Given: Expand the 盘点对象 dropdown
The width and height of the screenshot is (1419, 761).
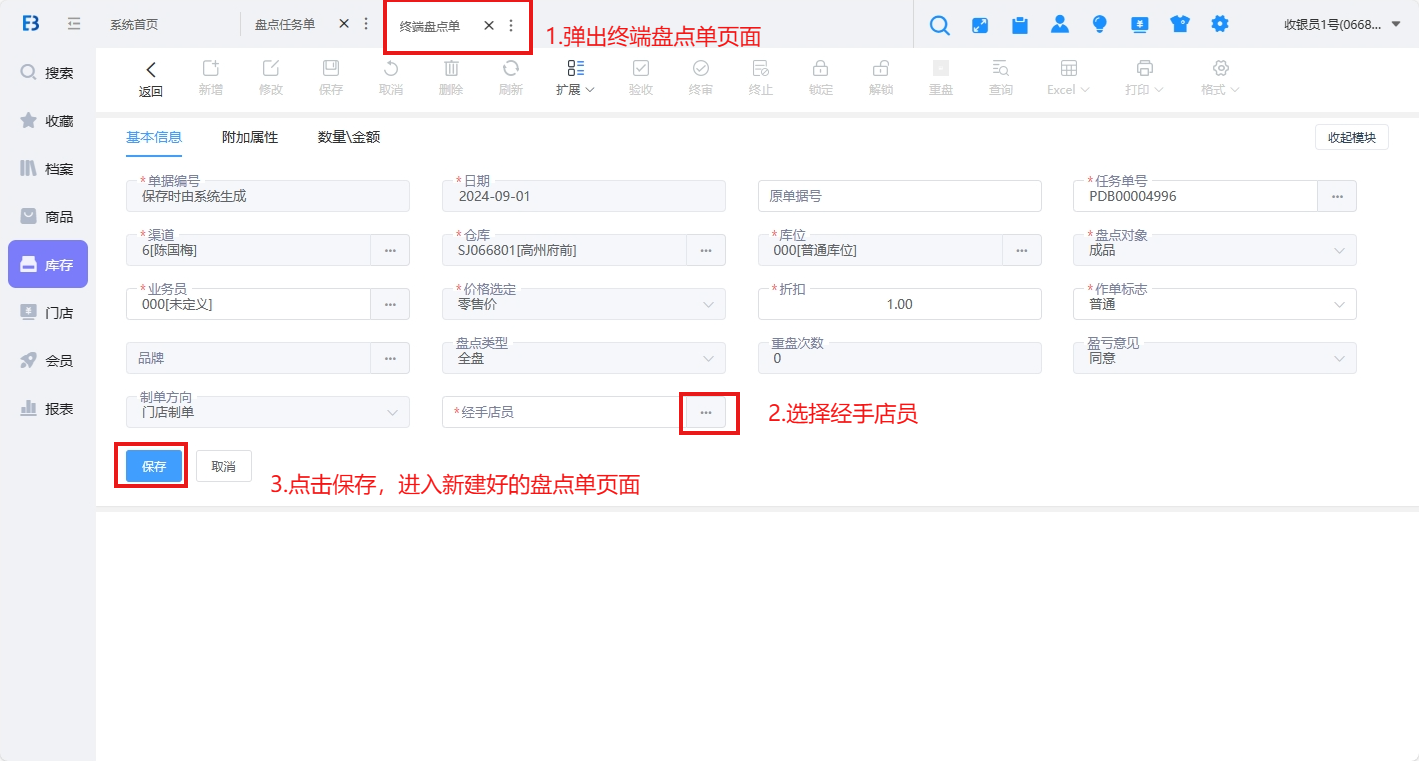Looking at the screenshot, I should pyautogui.click(x=1215, y=250).
